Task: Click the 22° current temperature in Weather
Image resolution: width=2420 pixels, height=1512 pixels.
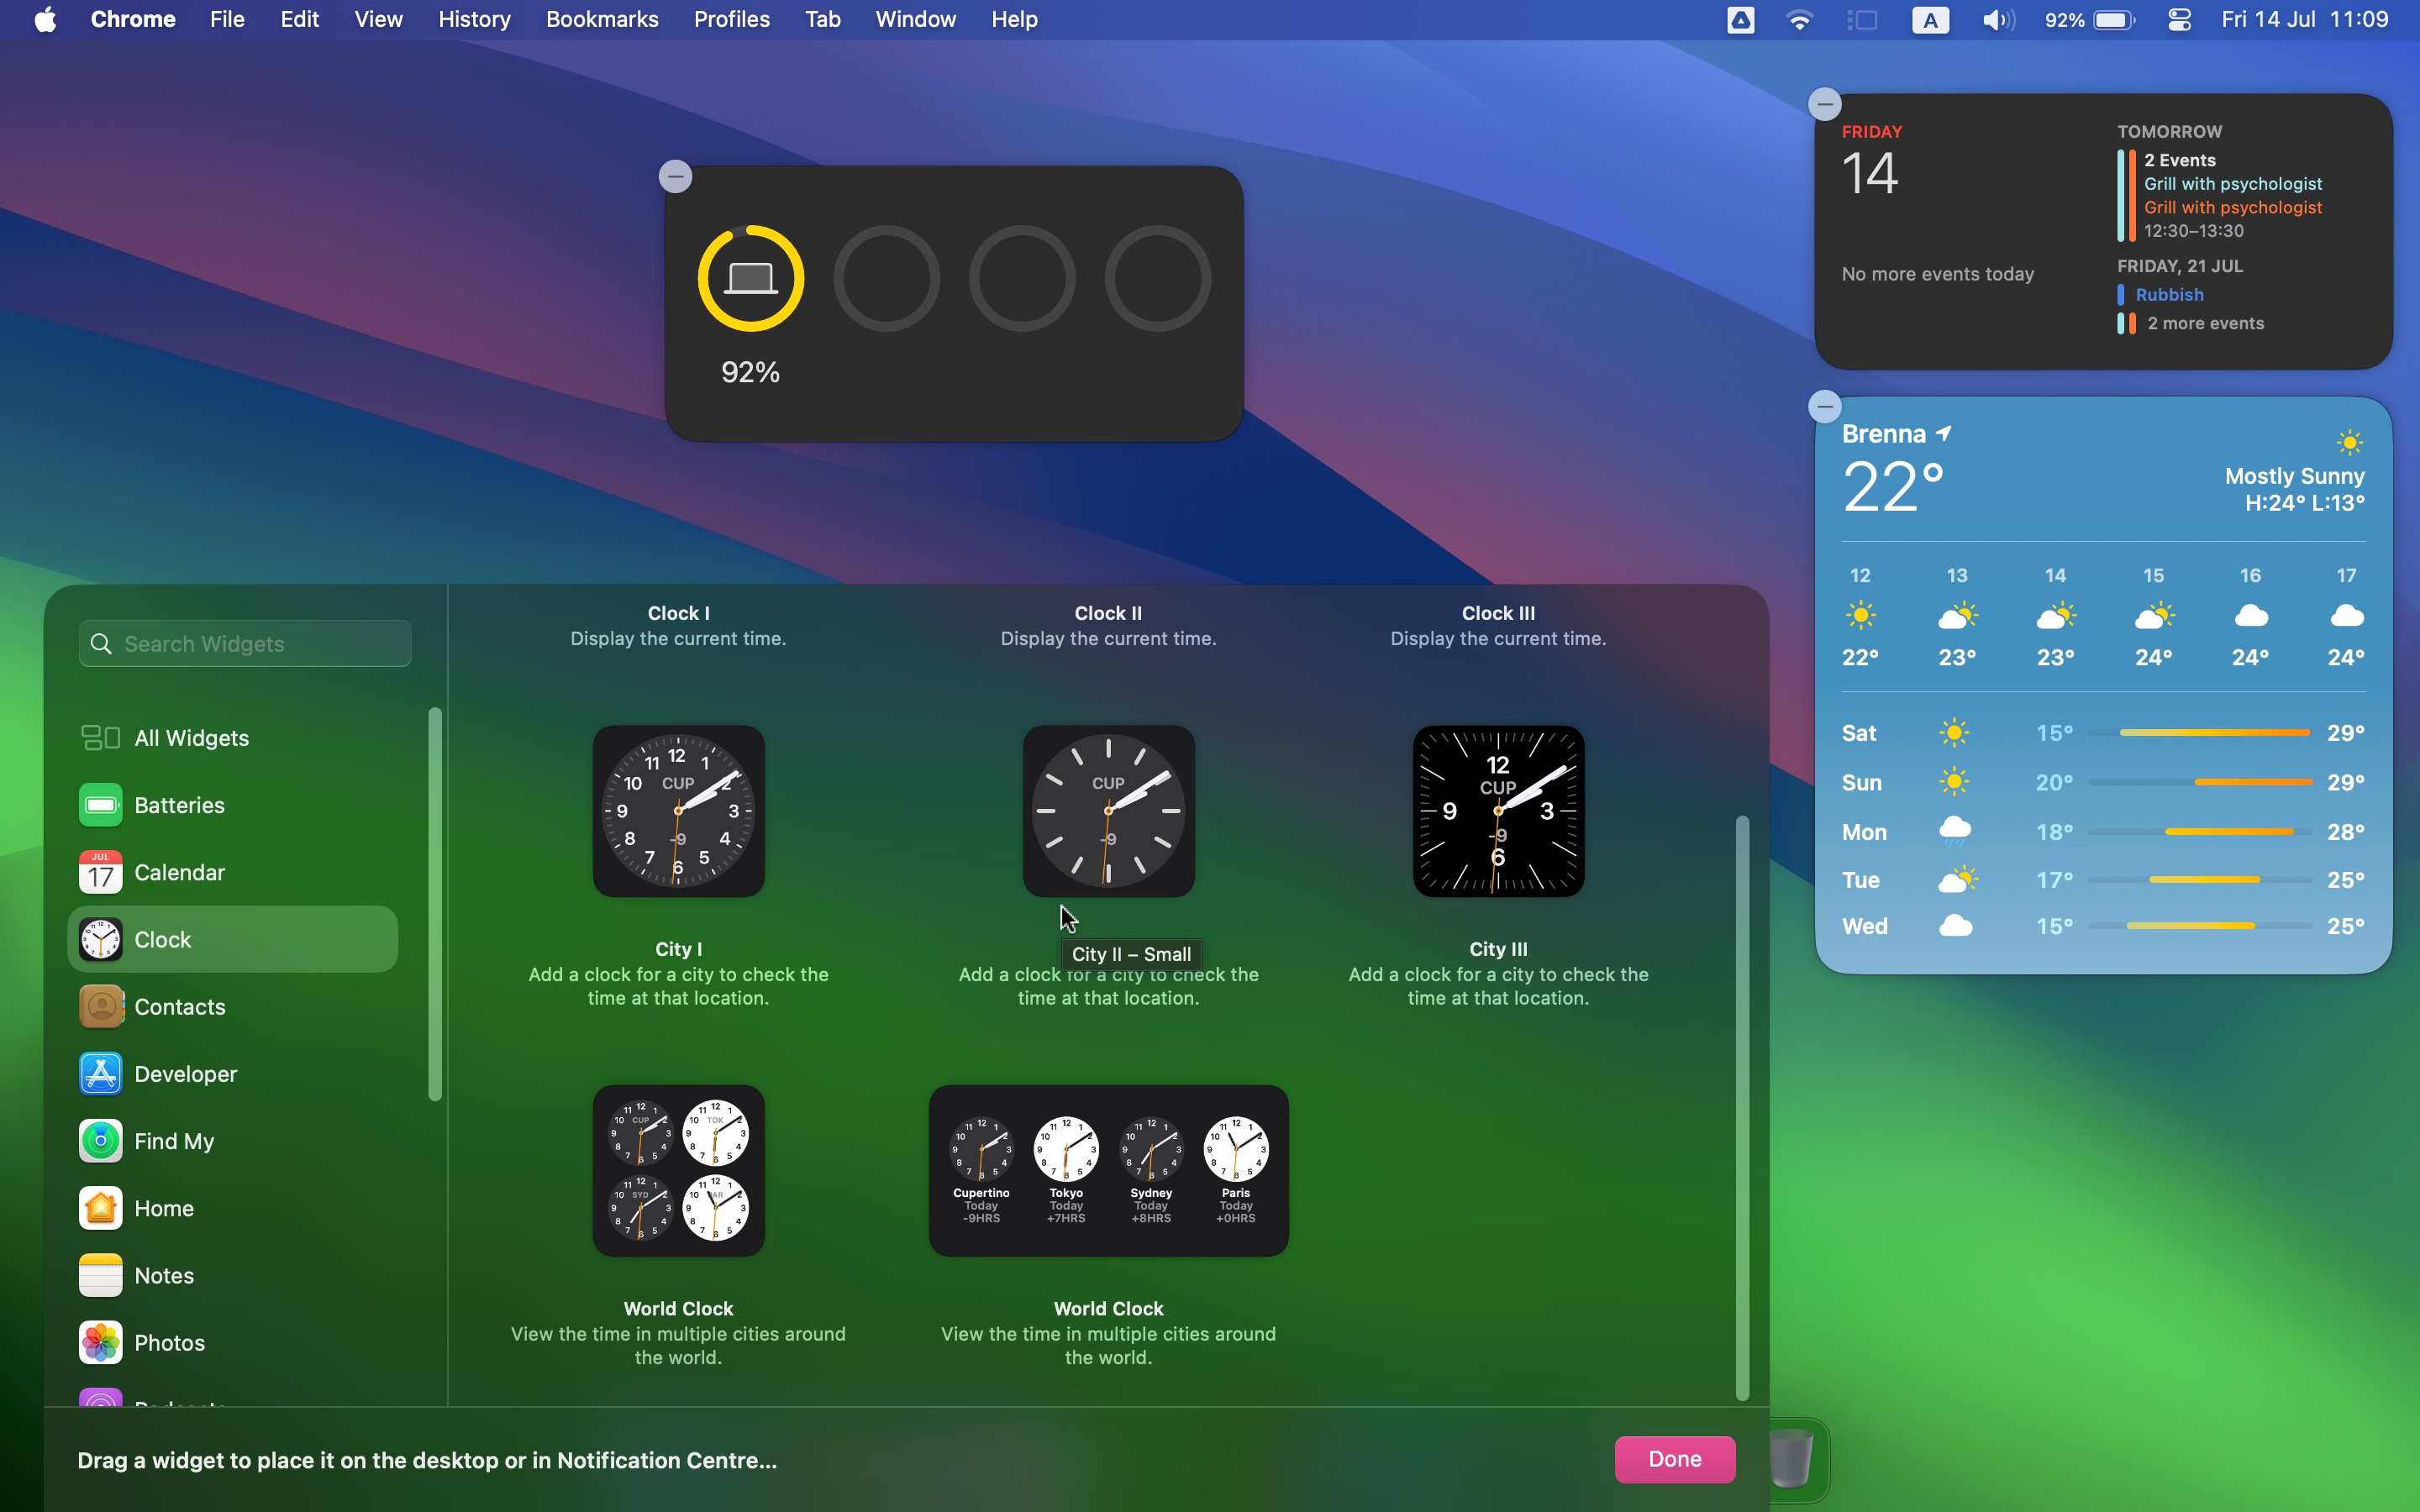Action: pos(1892,487)
